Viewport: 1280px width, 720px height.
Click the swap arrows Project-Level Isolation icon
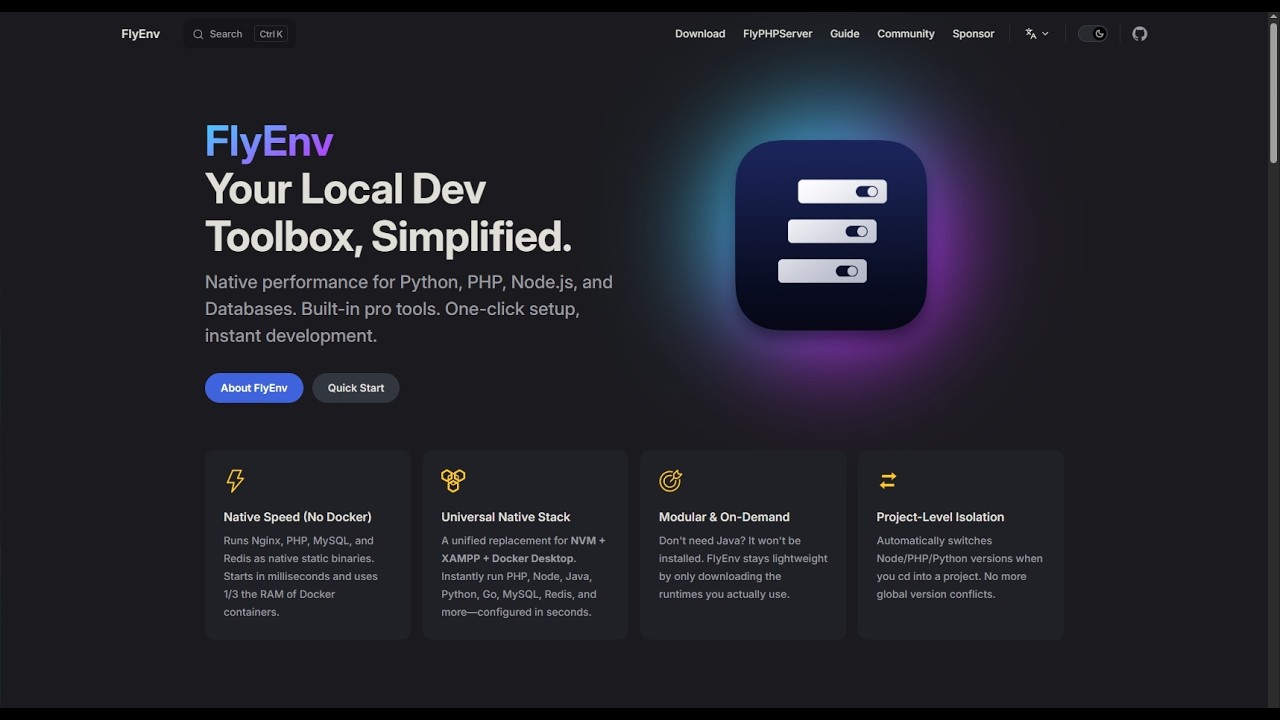(888, 481)
